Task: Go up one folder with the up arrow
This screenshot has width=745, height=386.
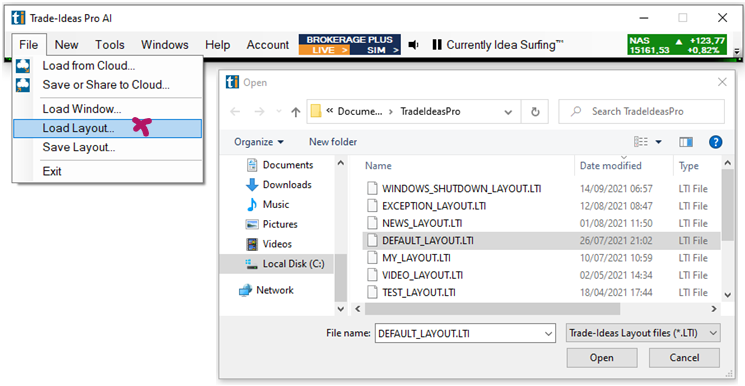Action: tap(296, 112)
